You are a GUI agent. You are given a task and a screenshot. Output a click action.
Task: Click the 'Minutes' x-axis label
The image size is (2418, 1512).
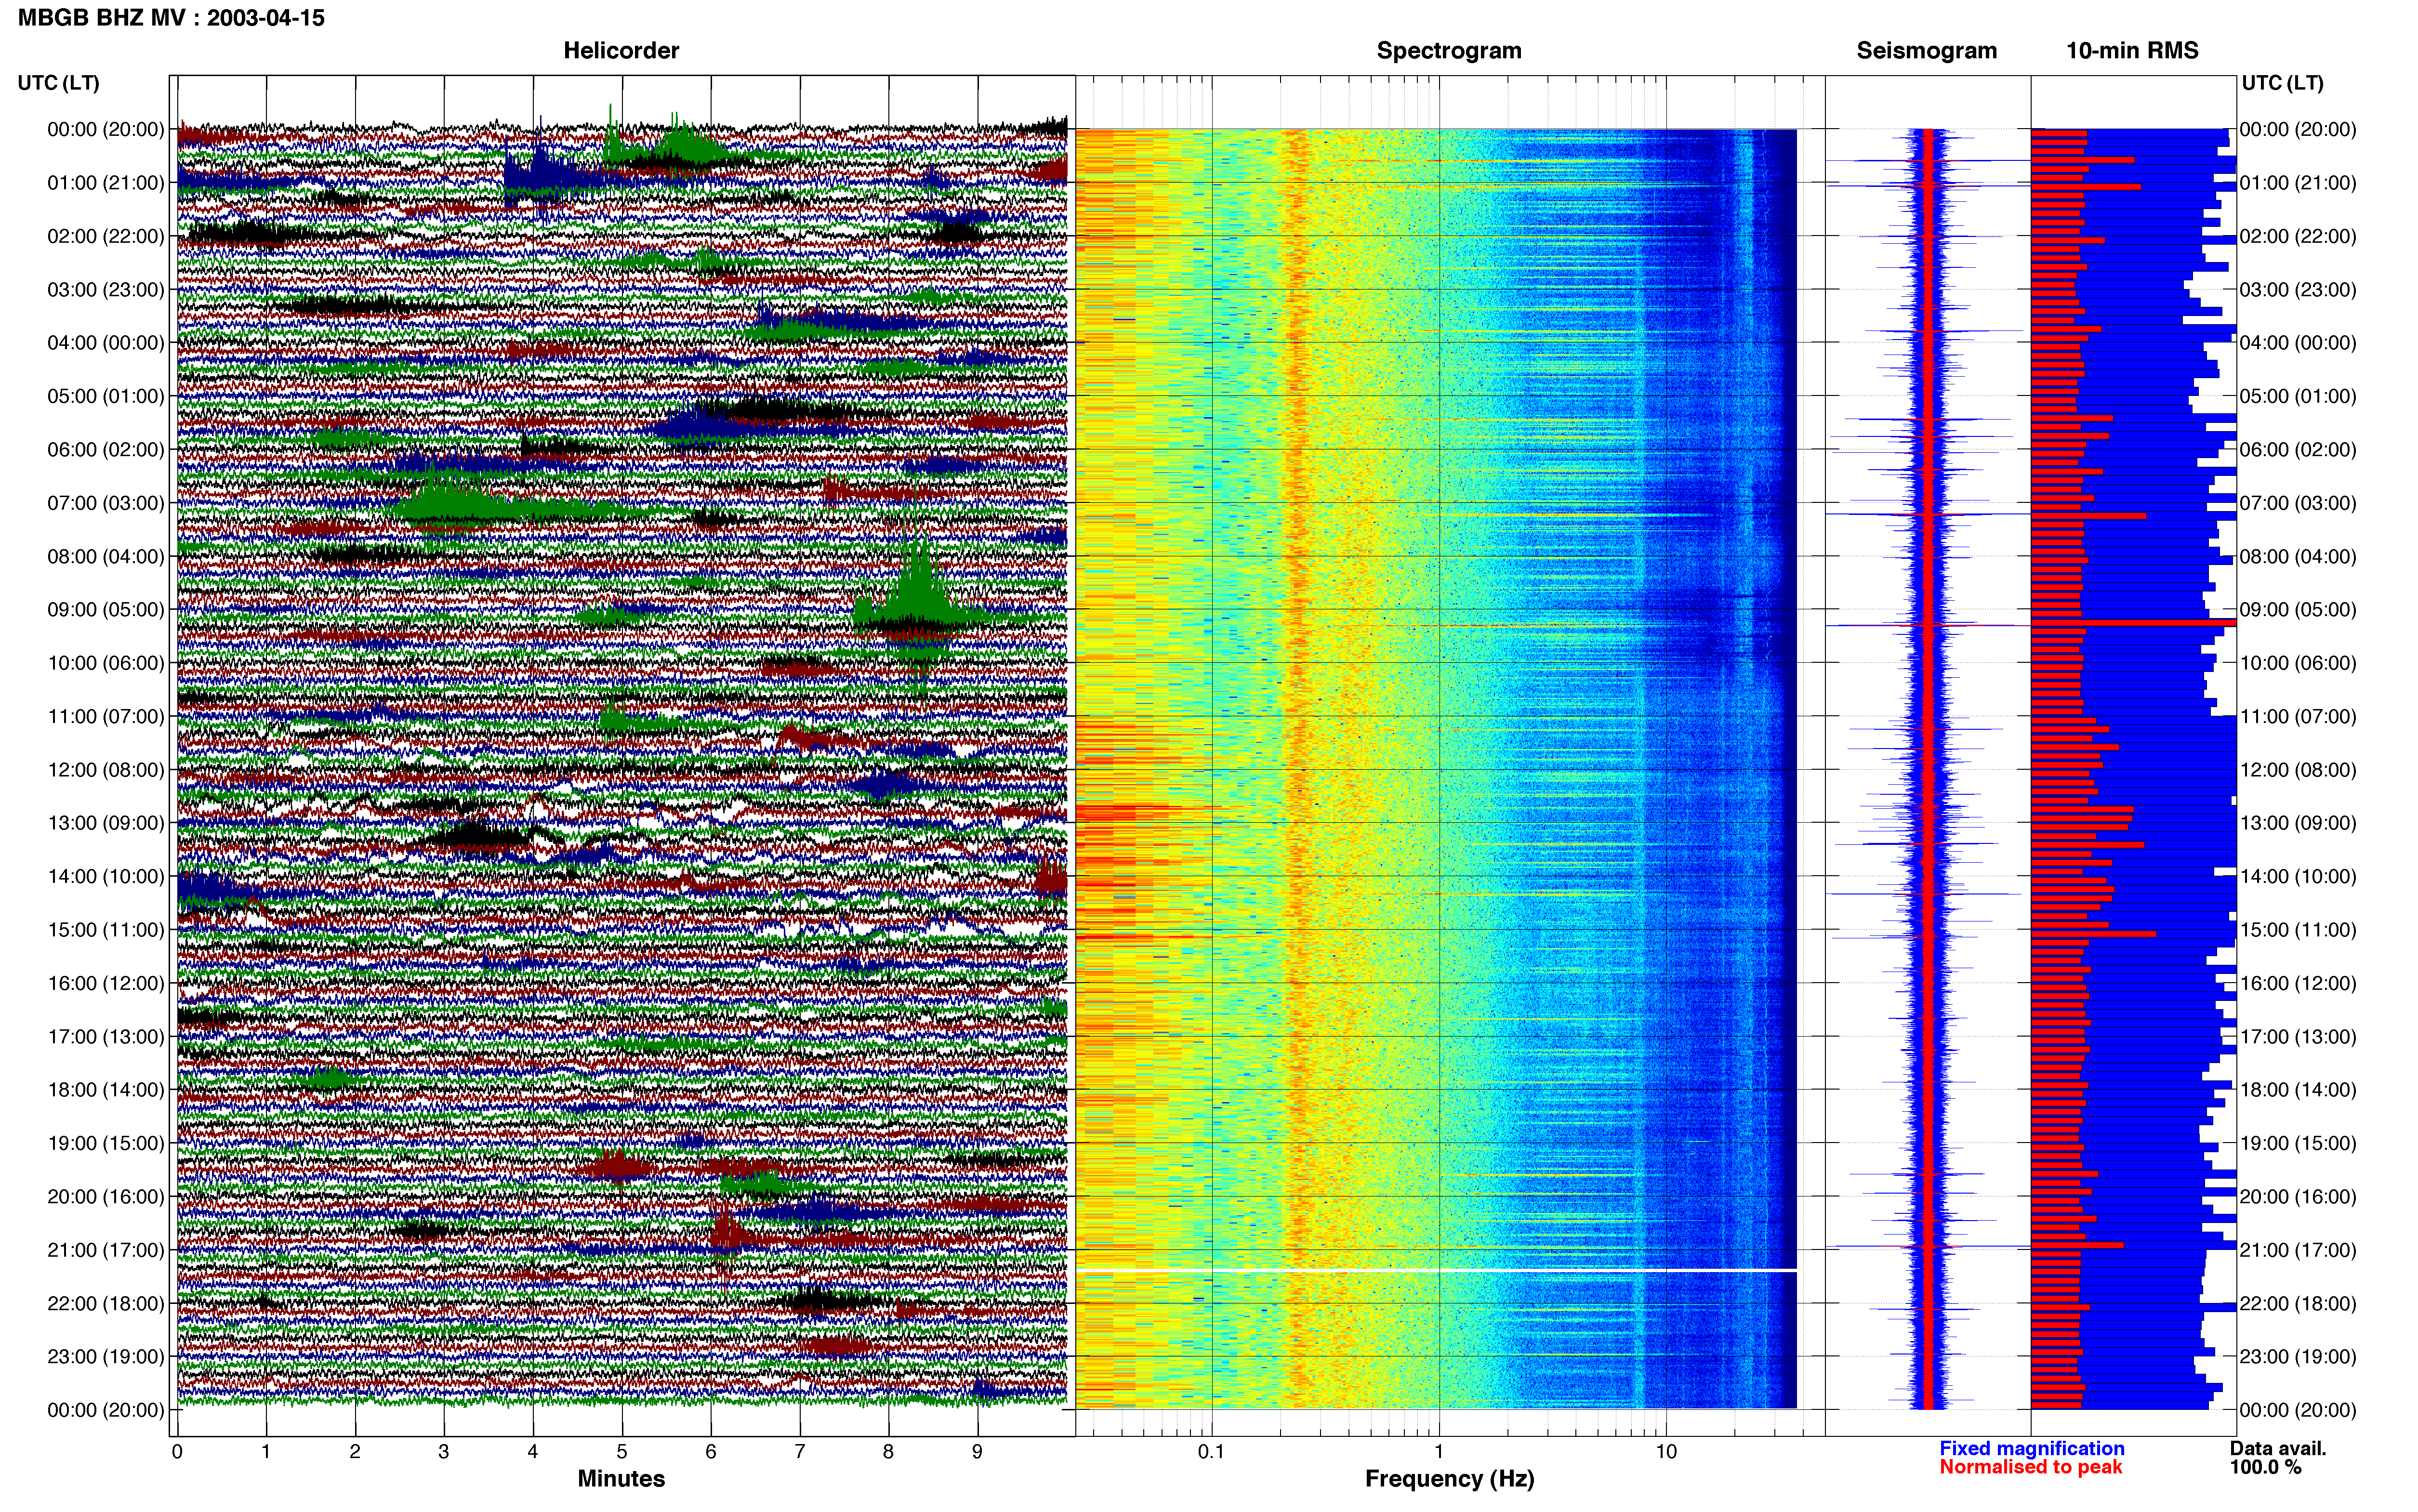tap(621, 1479)
